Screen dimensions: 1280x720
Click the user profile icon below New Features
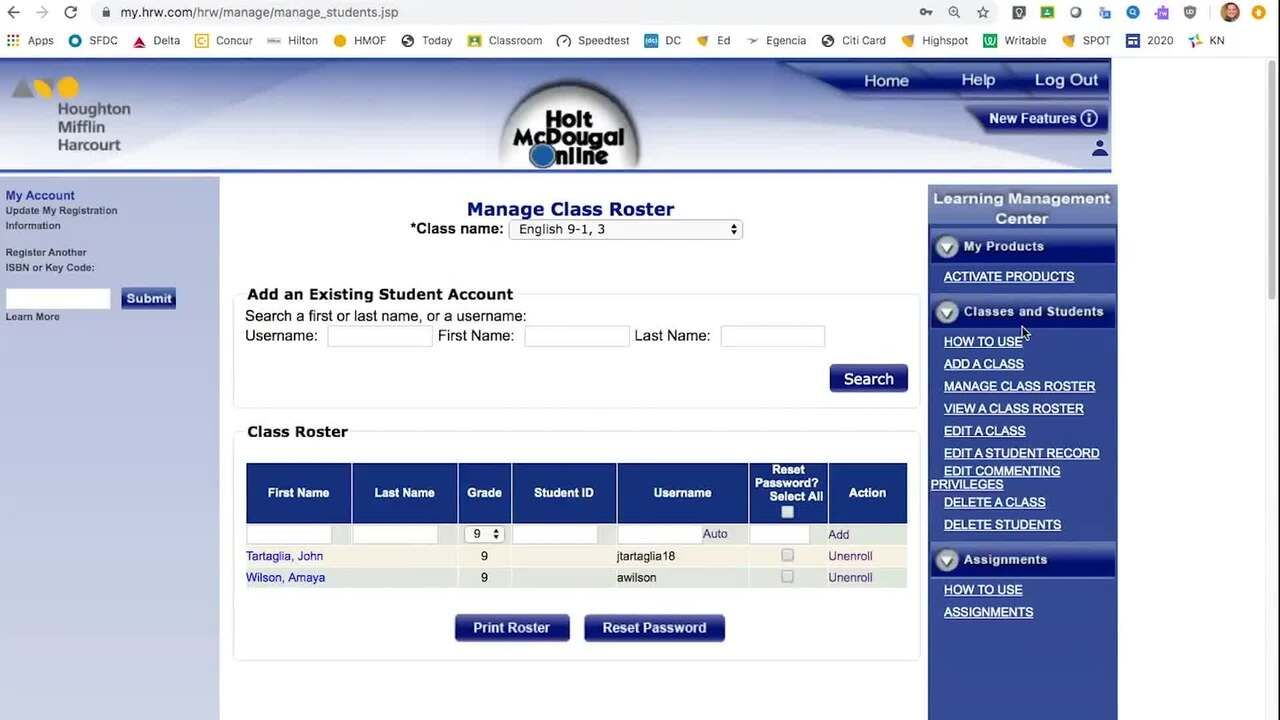coord(1099,148)
